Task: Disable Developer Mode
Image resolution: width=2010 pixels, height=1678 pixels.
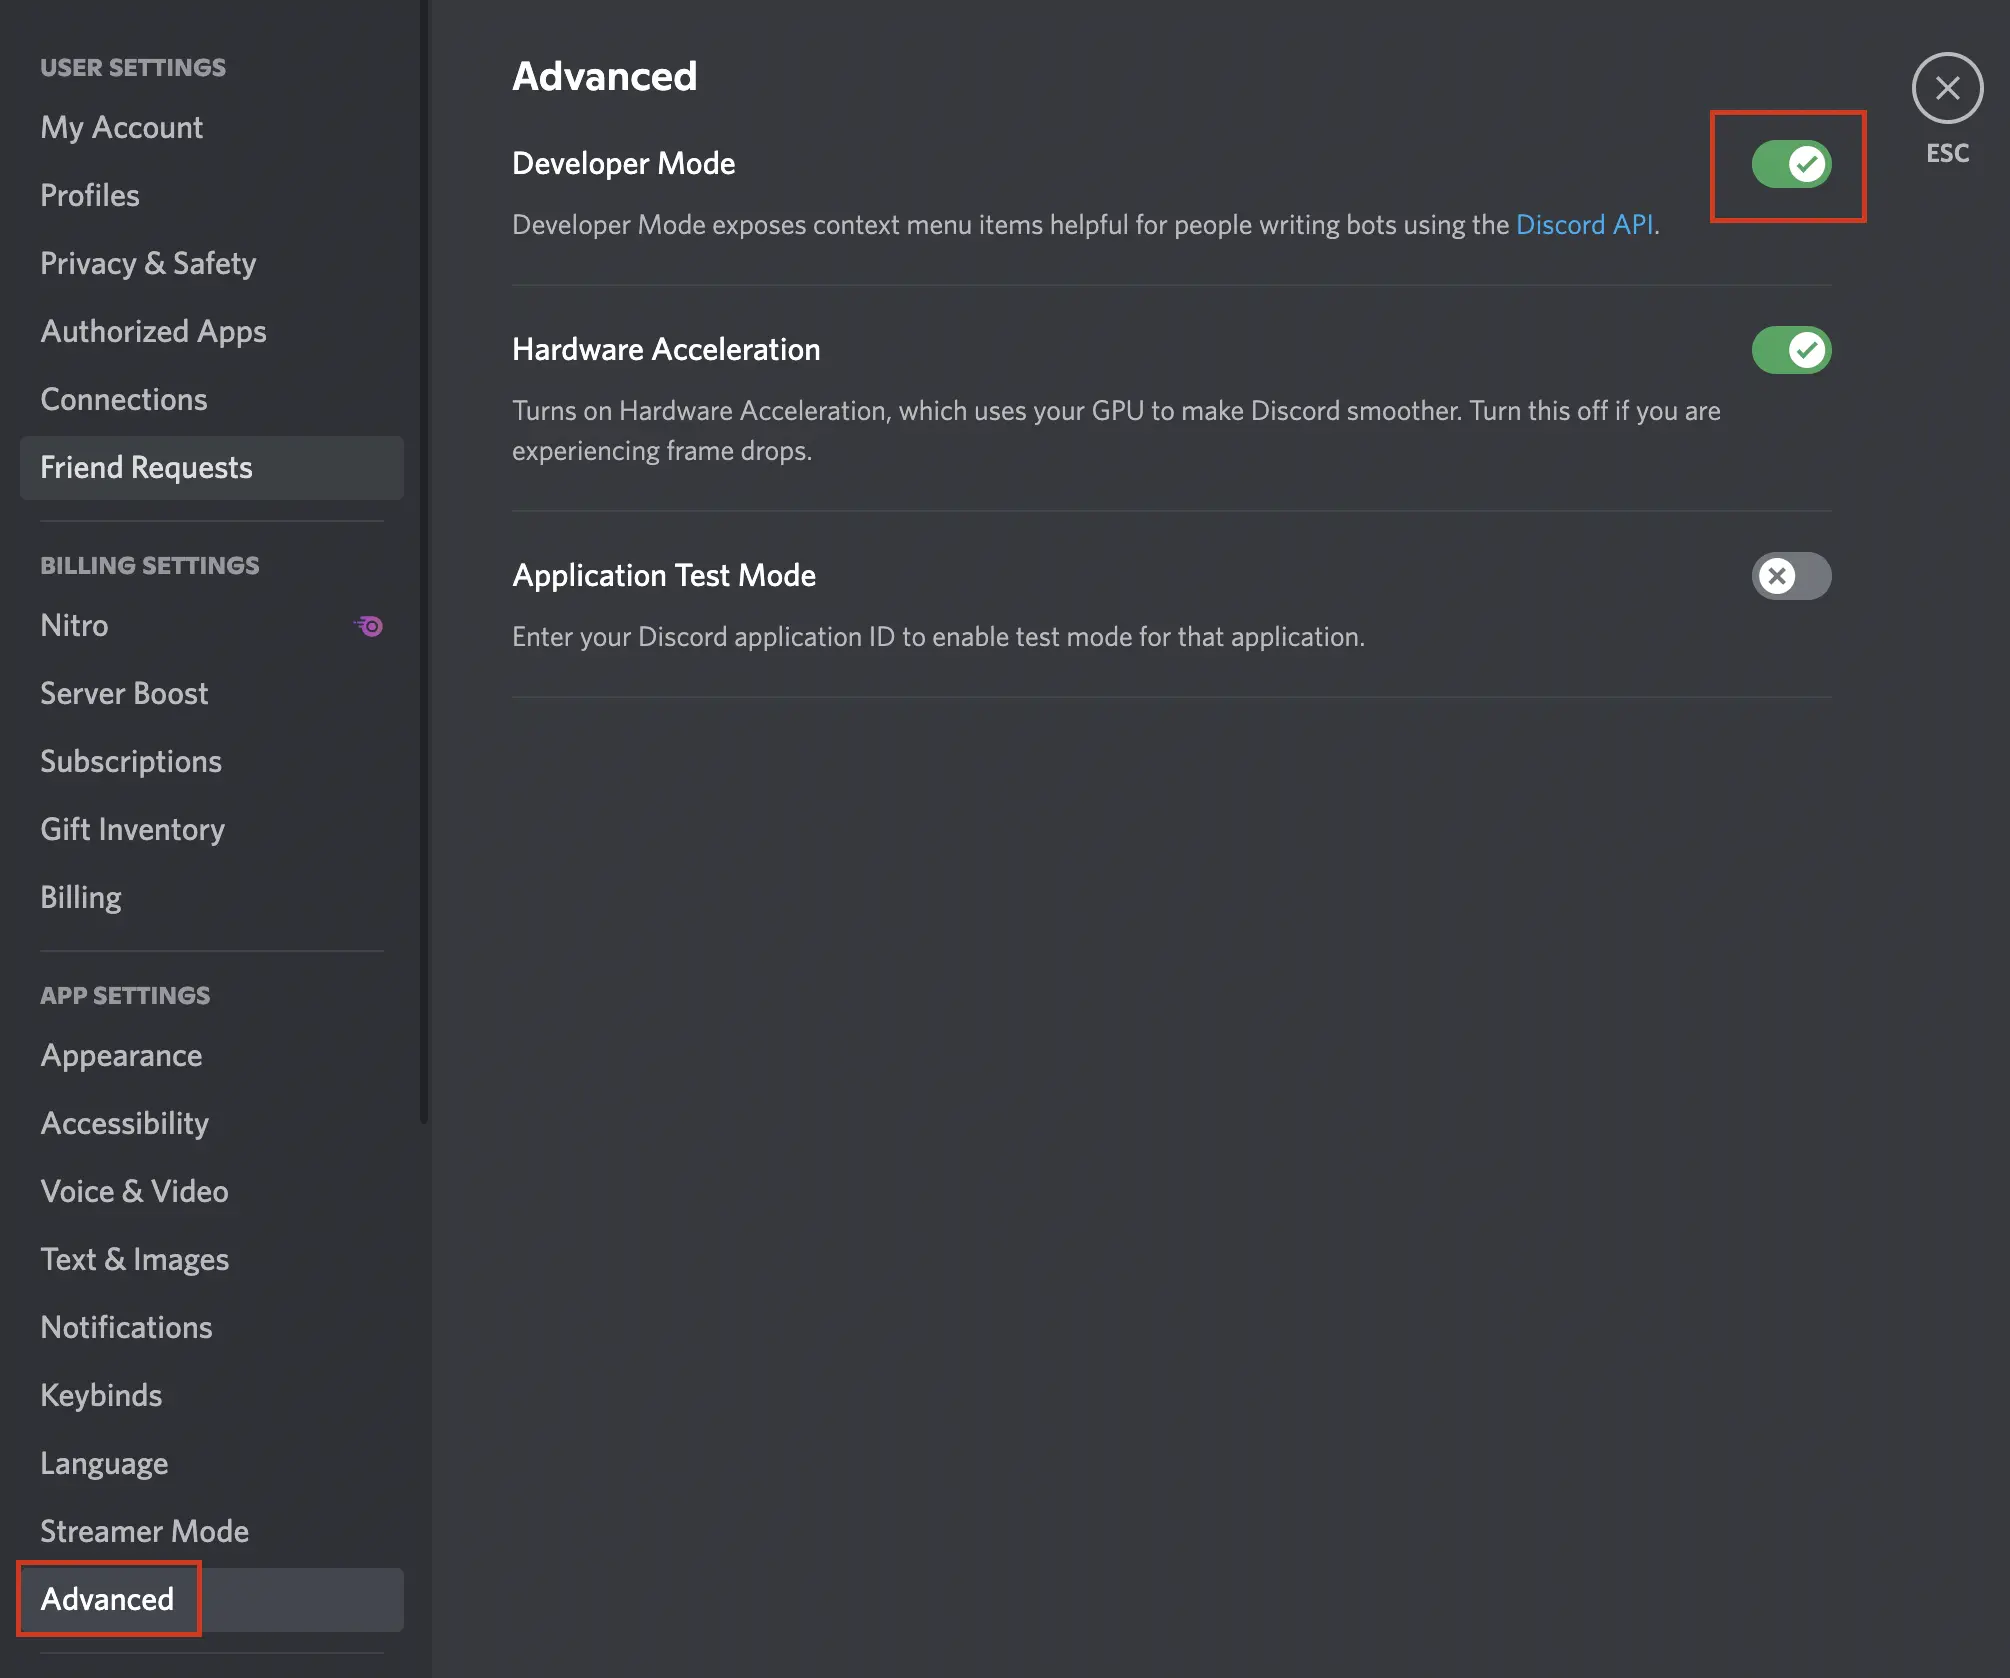Action: (x=1789, y=164)
